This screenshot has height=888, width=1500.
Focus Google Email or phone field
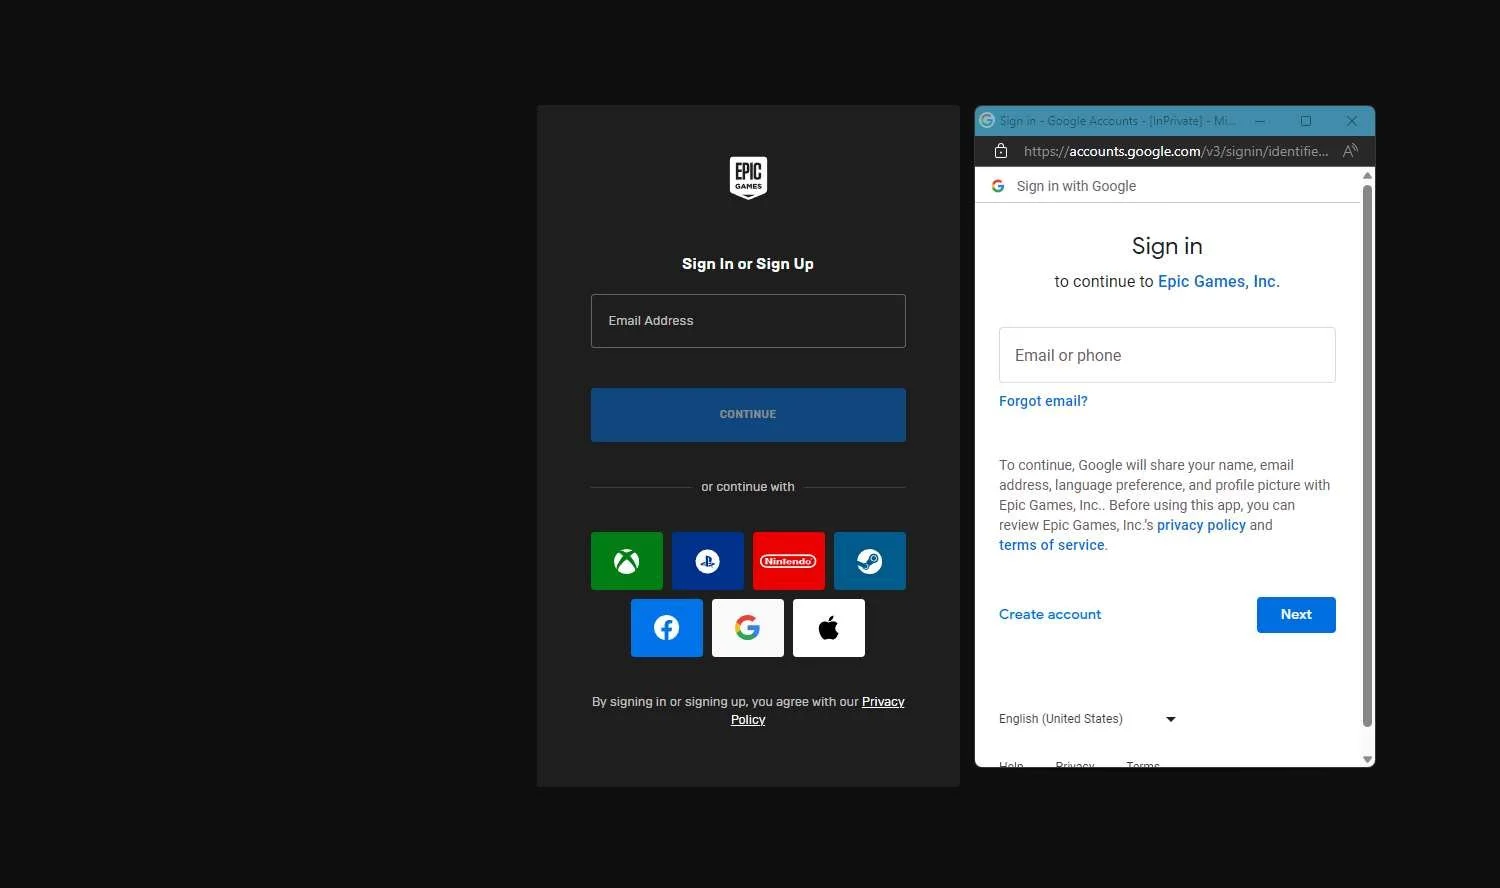pos(1167,355)
